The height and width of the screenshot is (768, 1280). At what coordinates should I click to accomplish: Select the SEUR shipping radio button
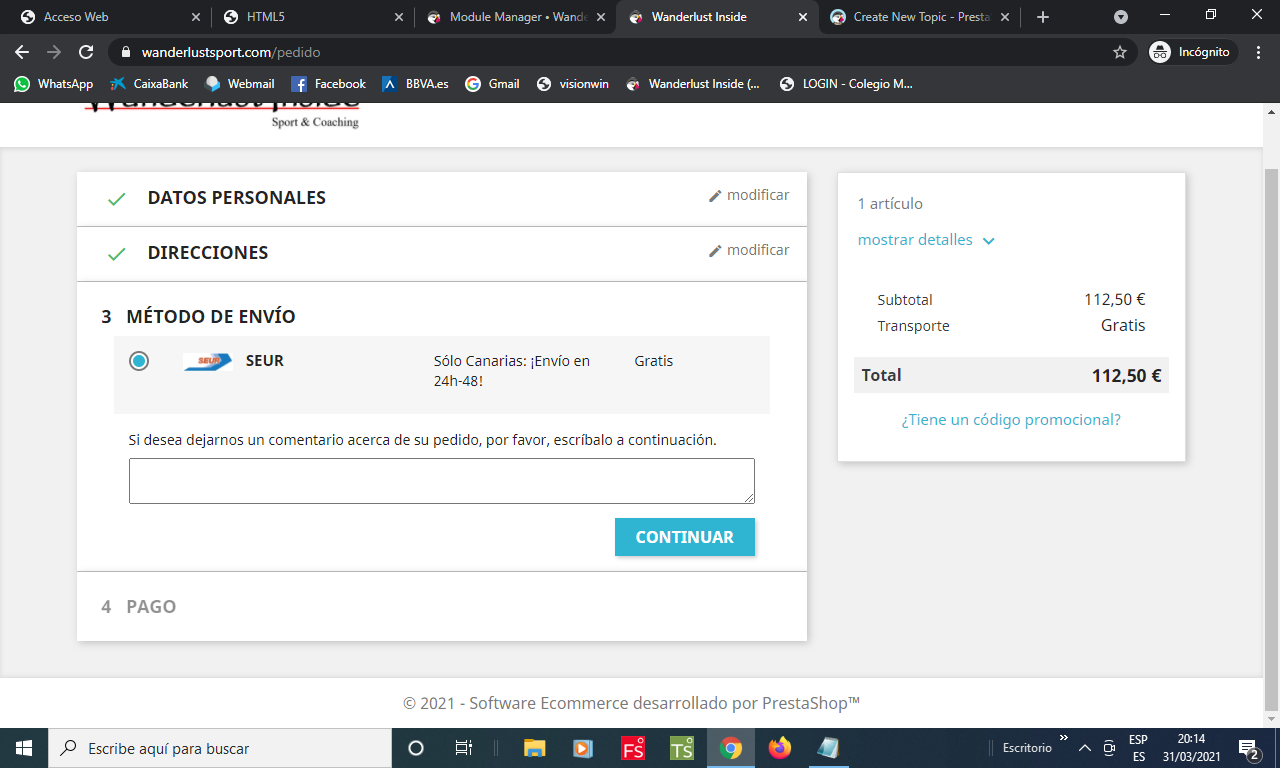(x=139, y=361)
